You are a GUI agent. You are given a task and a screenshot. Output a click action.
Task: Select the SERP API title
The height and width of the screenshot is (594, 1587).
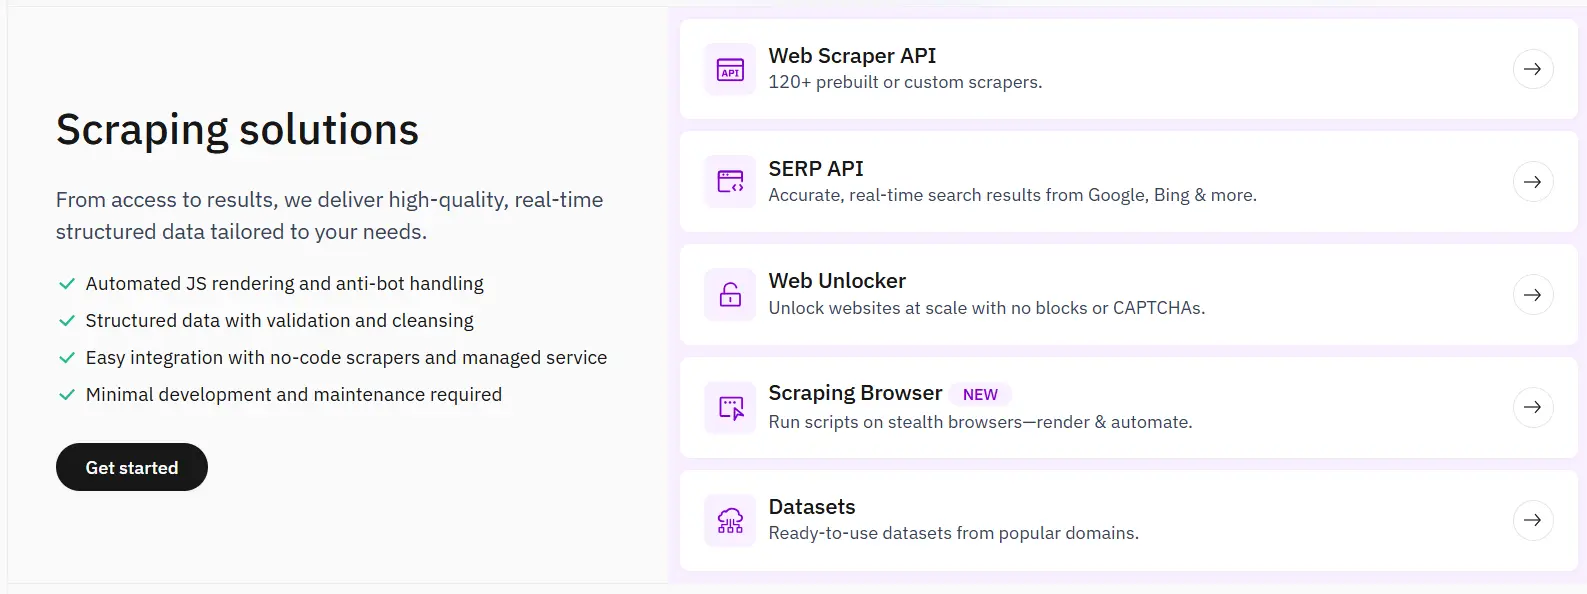[x=815, y=169]
